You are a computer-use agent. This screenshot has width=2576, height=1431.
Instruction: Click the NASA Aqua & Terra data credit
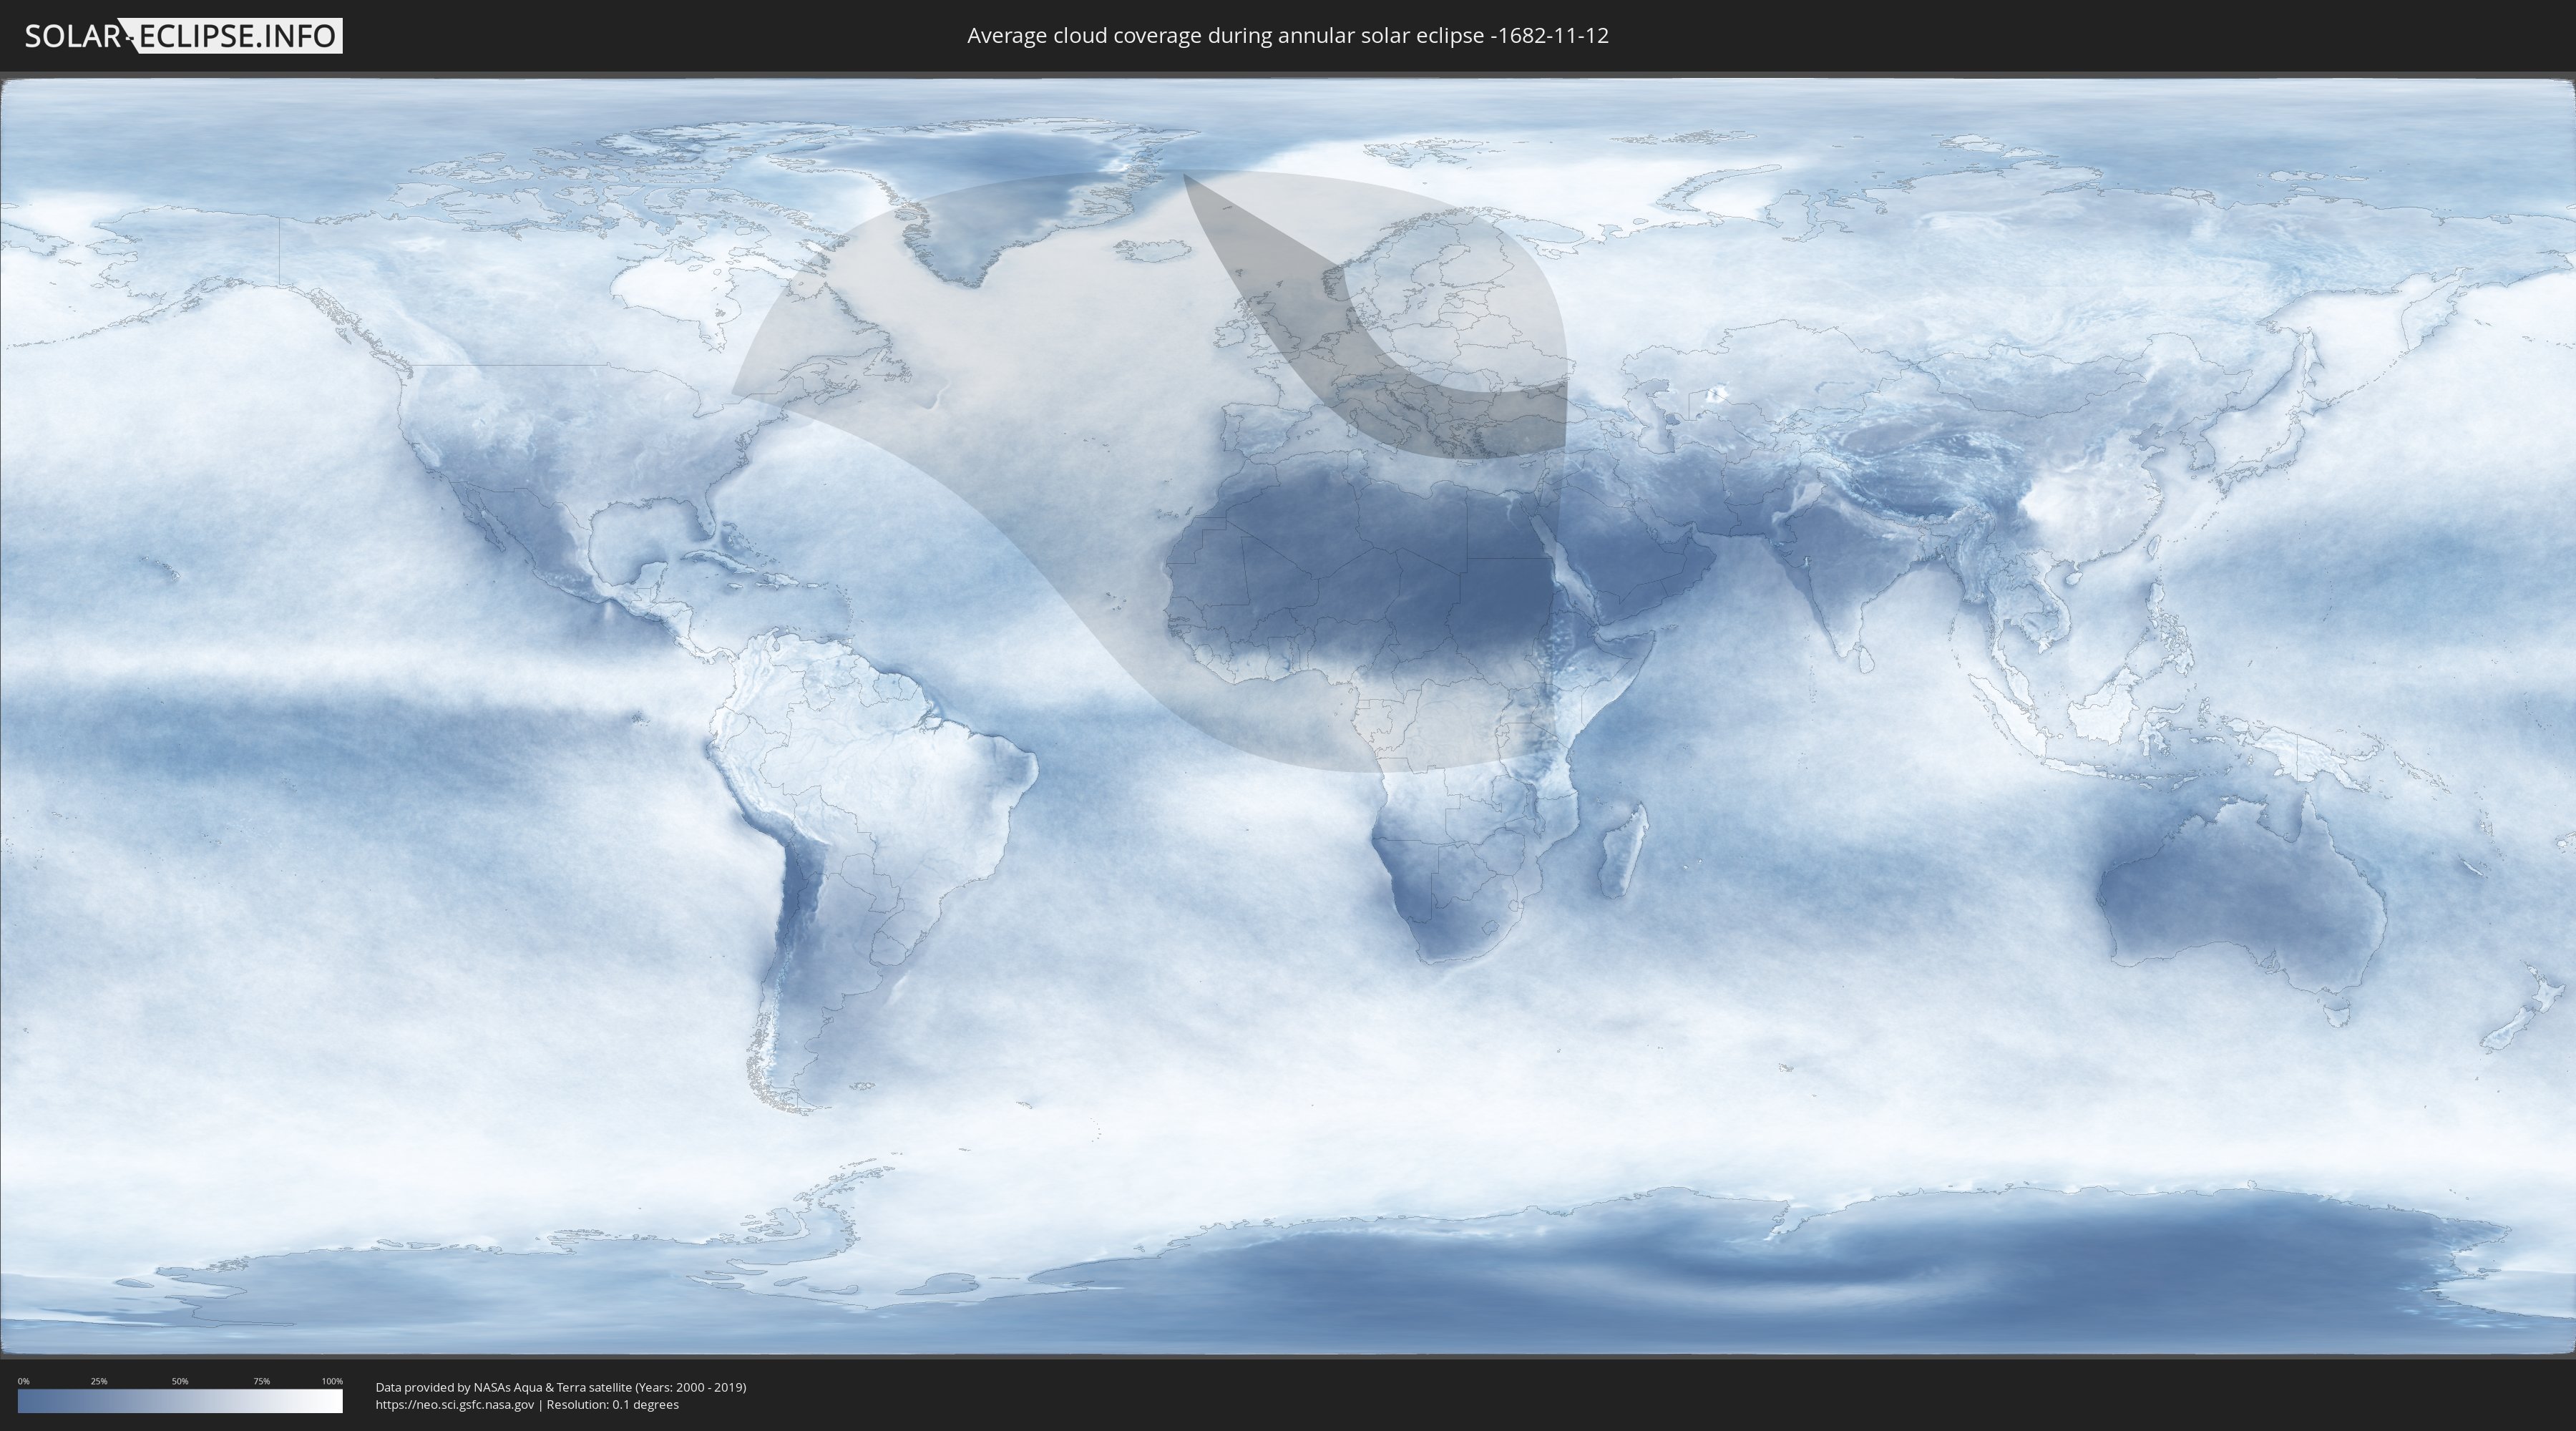tap(560, 1387)
